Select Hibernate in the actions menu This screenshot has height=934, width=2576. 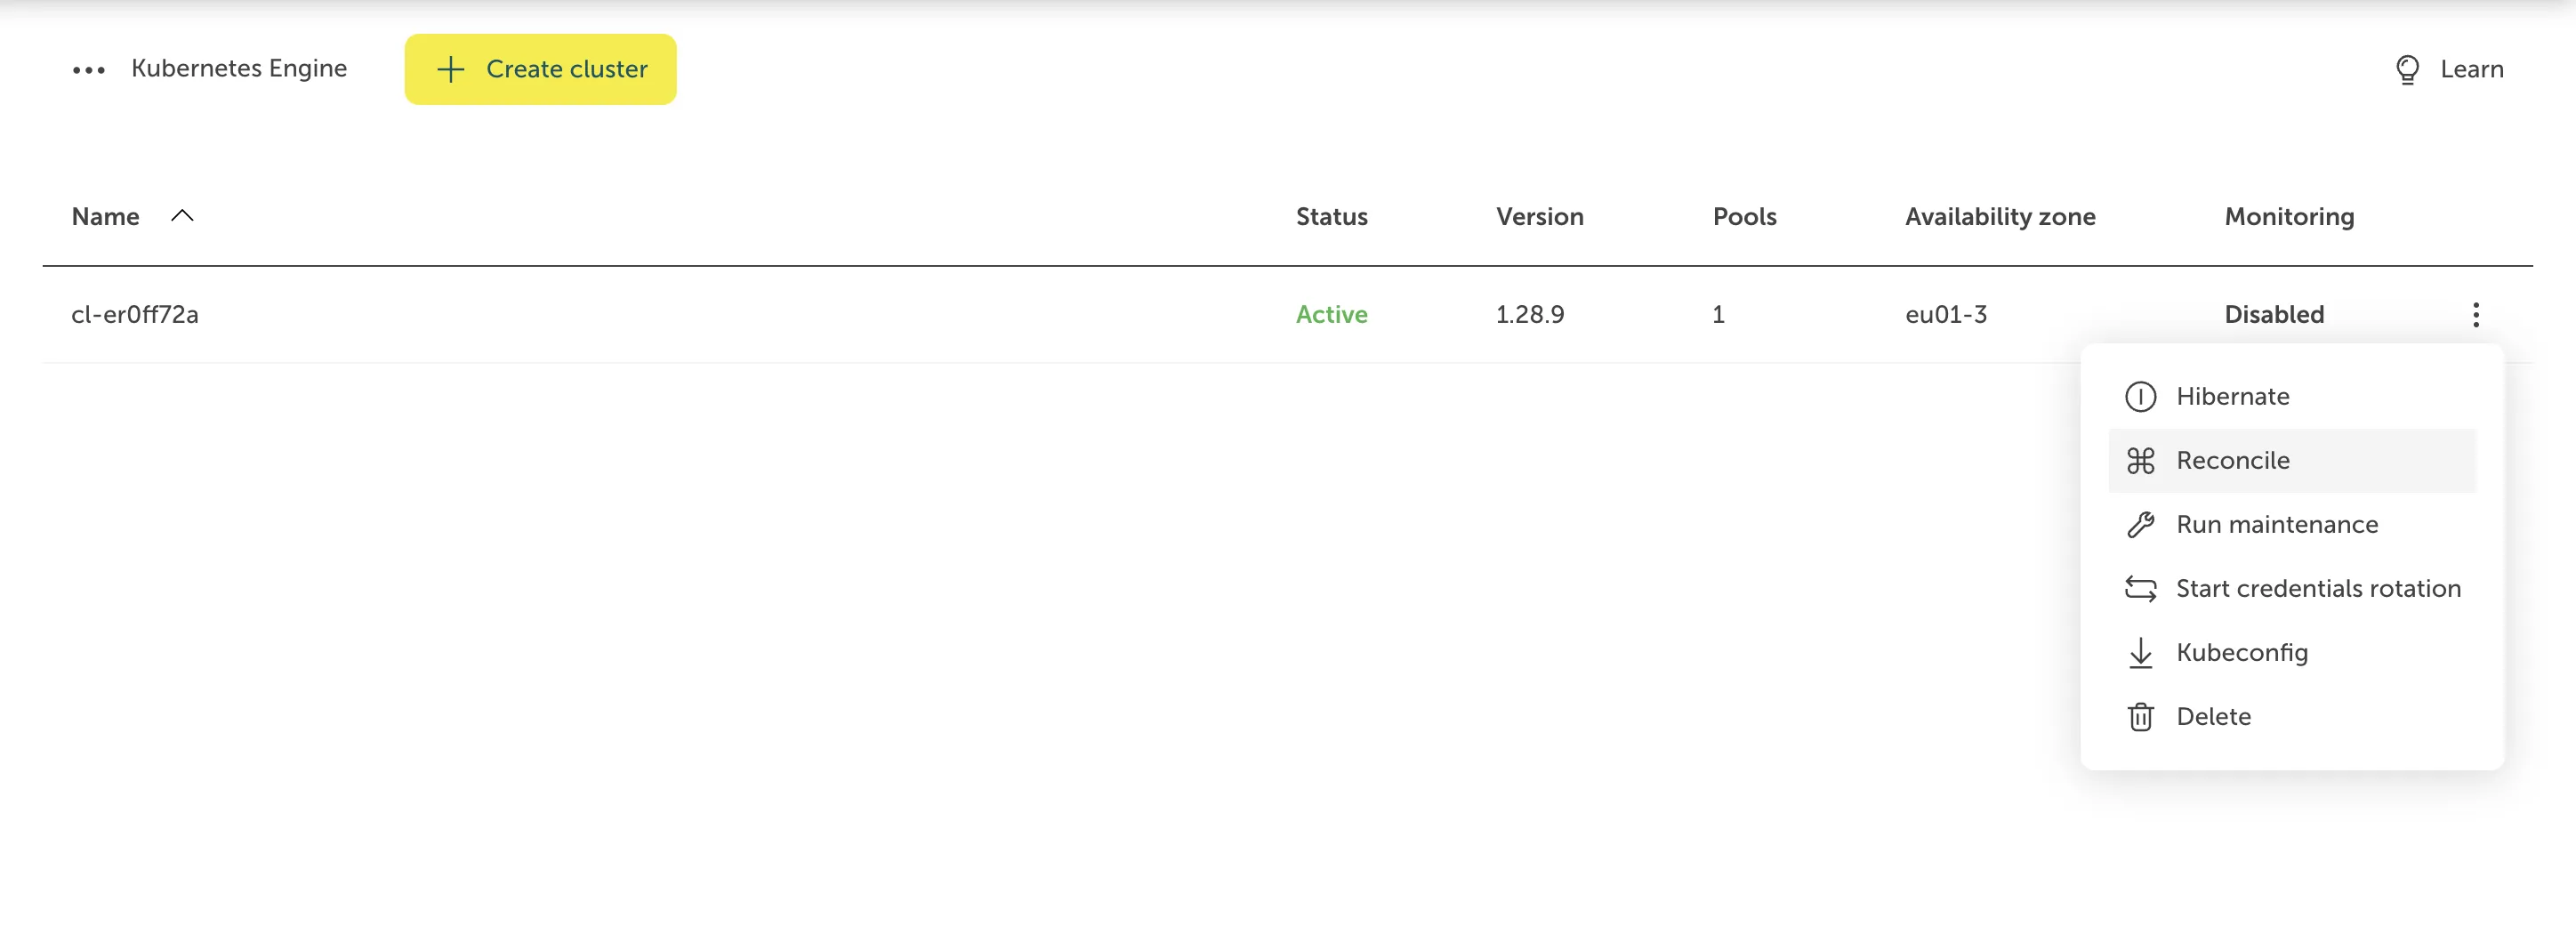[2234, 396]
